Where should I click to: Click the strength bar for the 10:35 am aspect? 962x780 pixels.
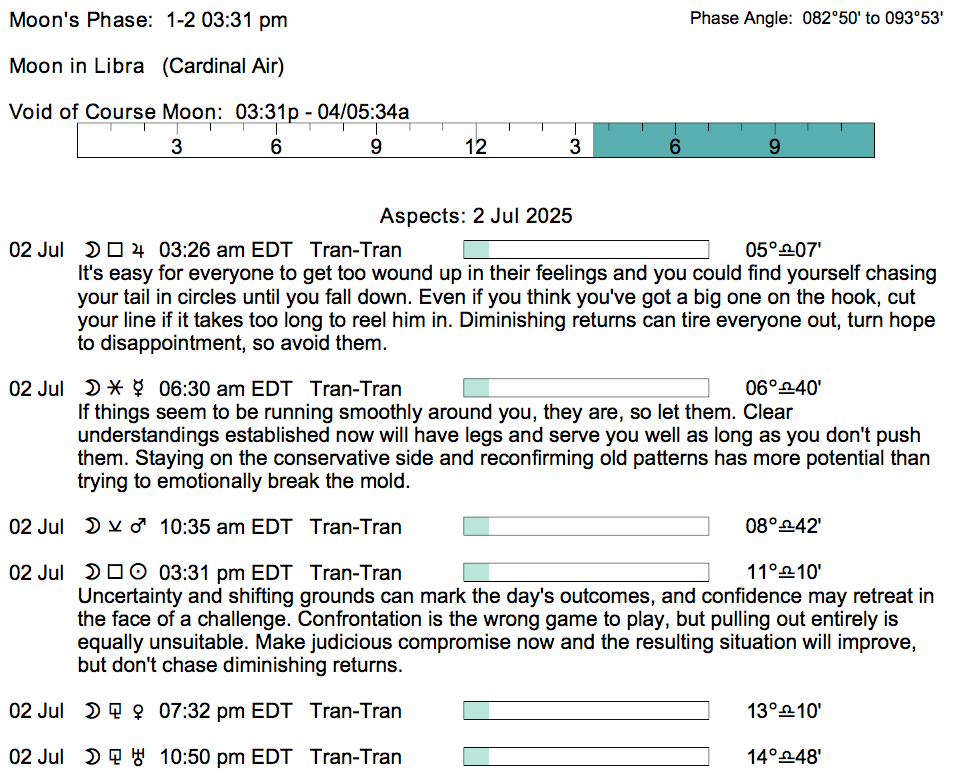(586, 526)
